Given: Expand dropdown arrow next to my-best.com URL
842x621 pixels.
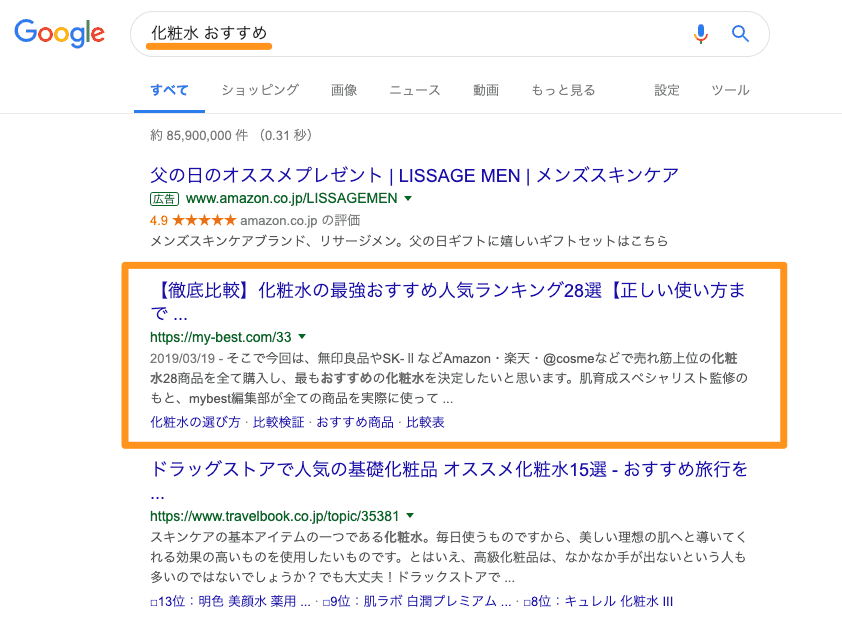Looking at the screenshot, I should pos(302,337).
